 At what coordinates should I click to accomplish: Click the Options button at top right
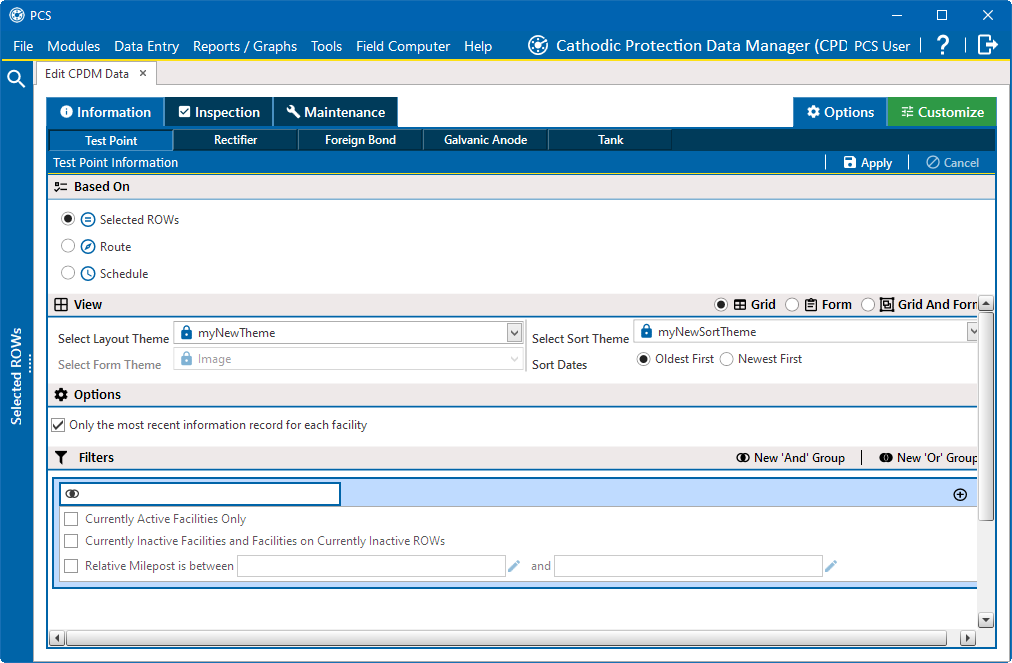pyautogui.click(x=840, y=112)
